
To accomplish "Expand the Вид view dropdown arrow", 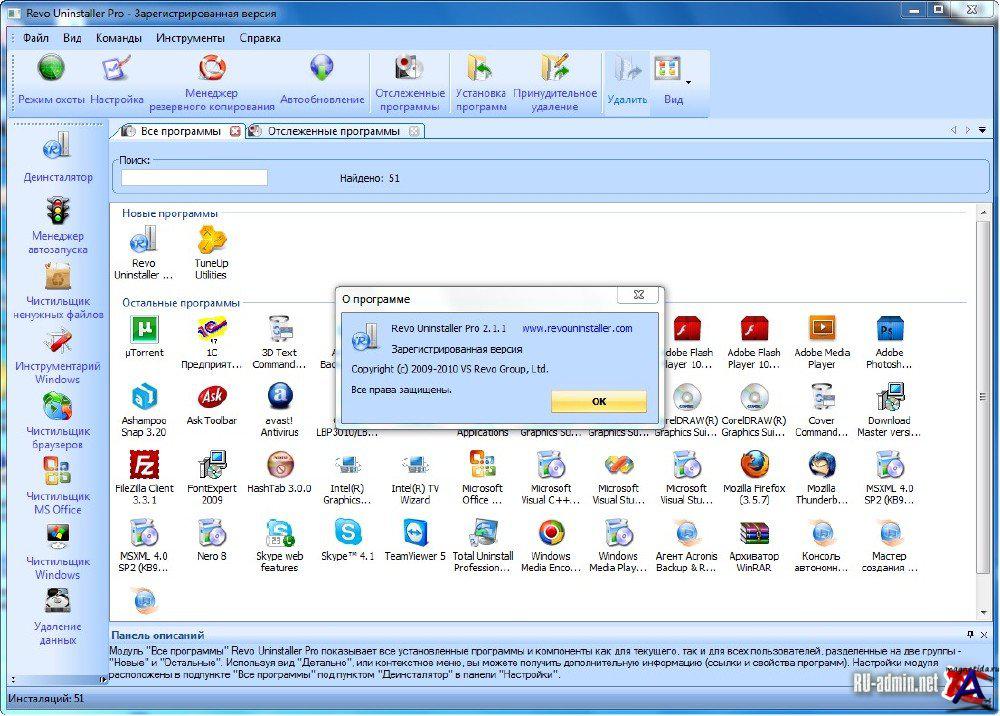I will click(x=688, y=82).
